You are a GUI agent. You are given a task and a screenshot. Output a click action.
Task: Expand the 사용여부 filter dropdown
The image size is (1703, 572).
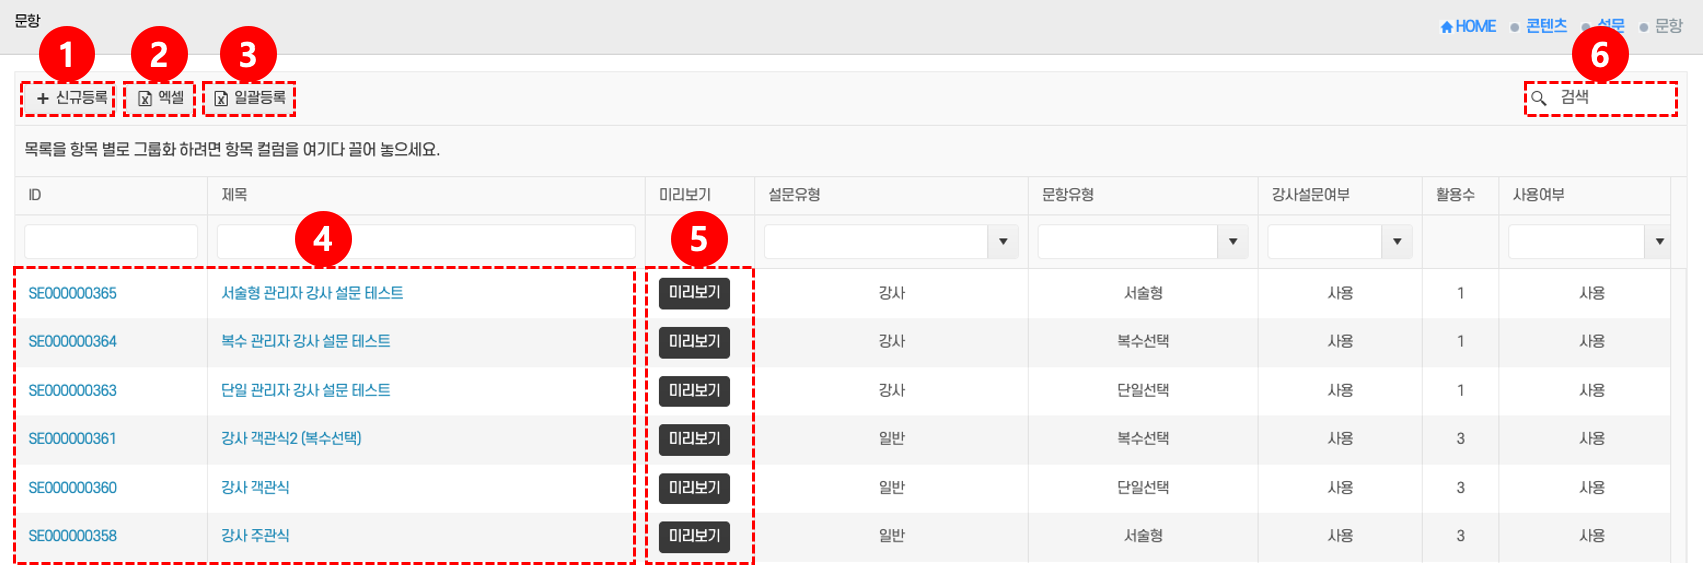[1659, 242]
